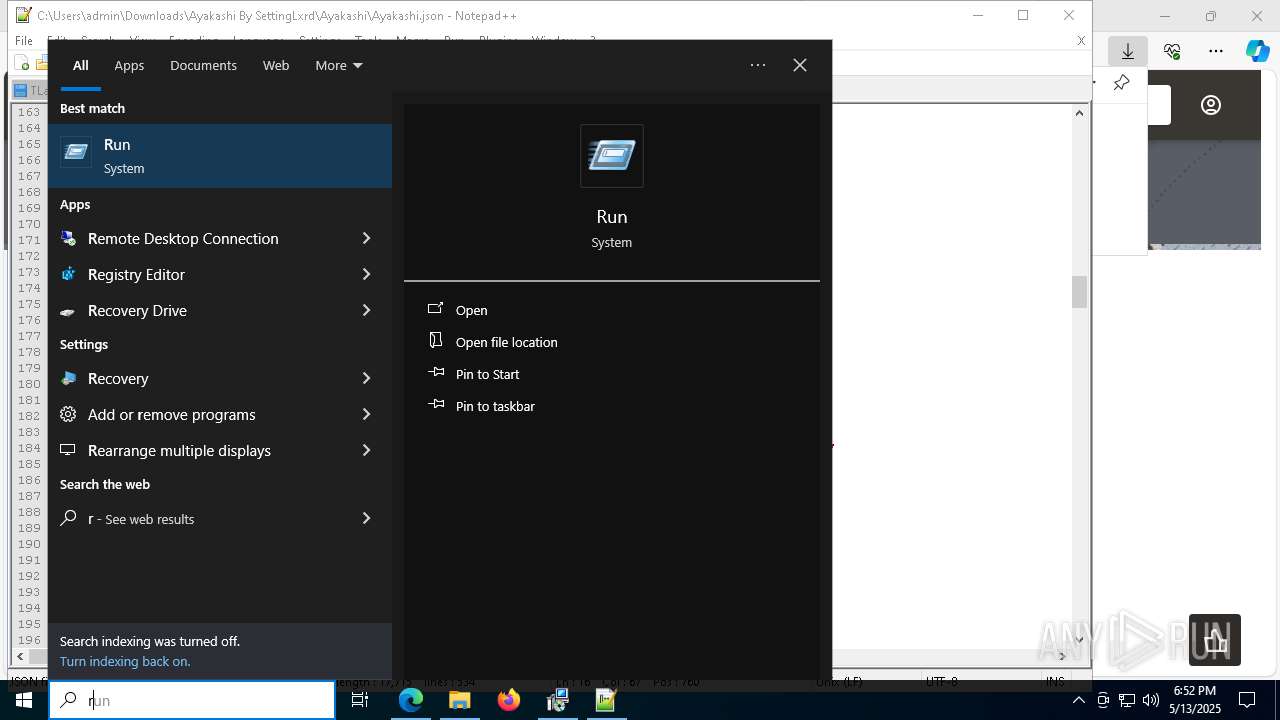Viewport: 1280px width, 720px height.
Task: Show hidden system tray icons
Action: [x=1078, y=700]
